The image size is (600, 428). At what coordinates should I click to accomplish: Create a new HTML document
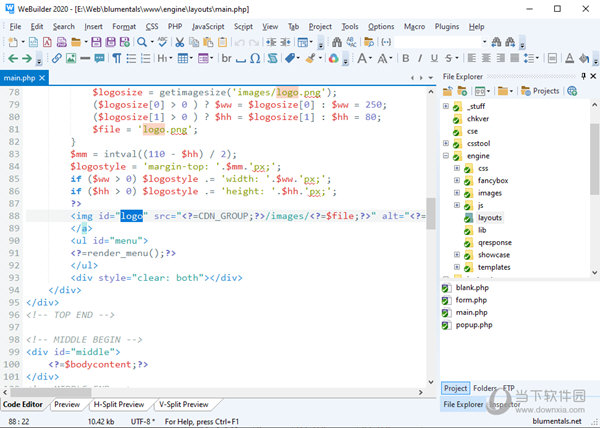coord(33,42)
